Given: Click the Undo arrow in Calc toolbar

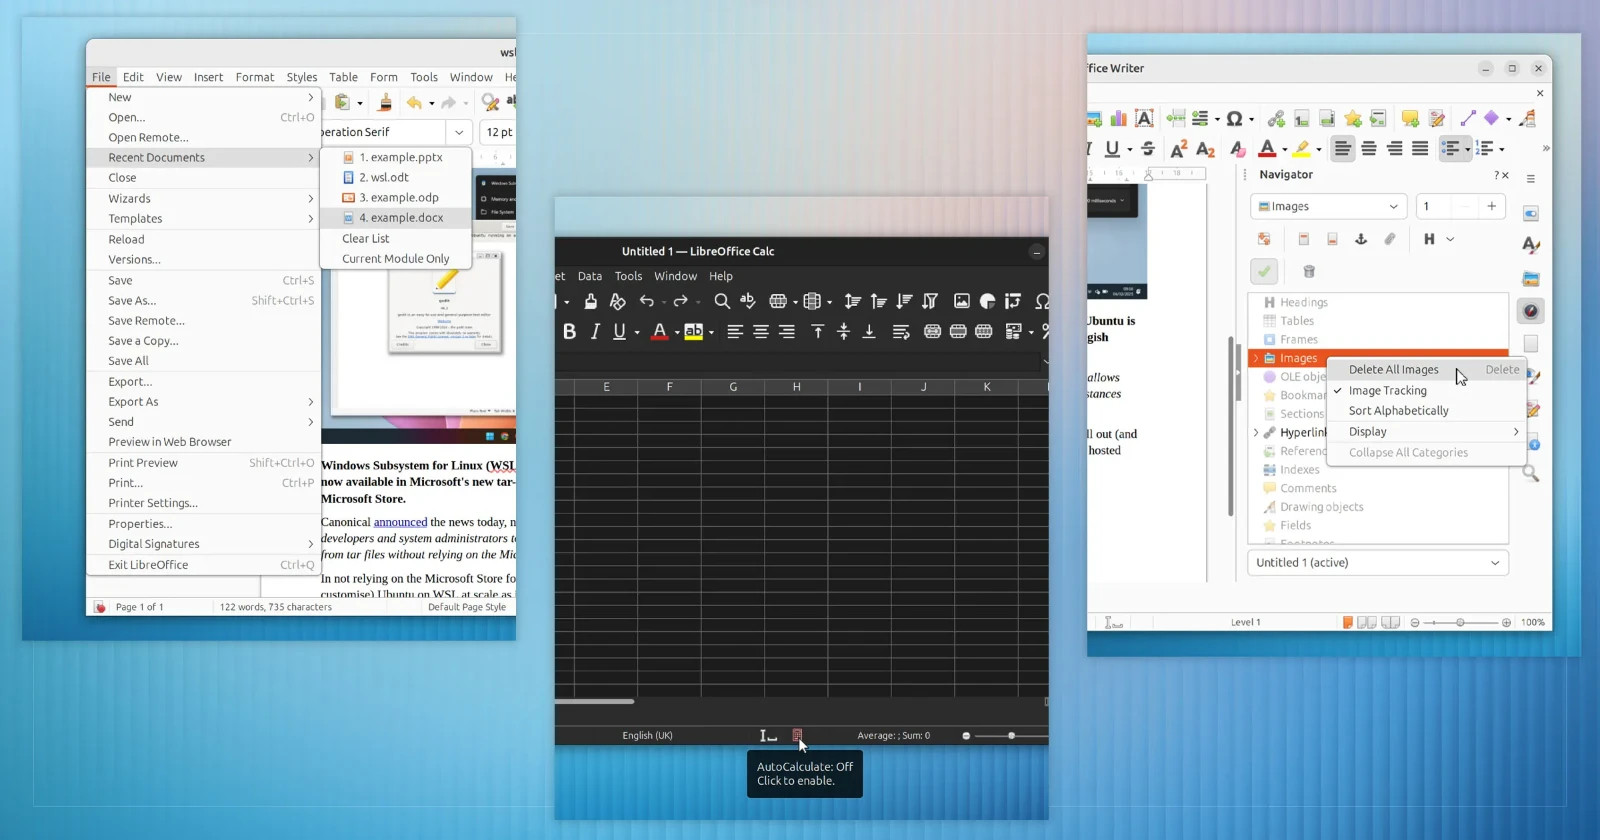Looking at the screenshot, I should 647,301.
